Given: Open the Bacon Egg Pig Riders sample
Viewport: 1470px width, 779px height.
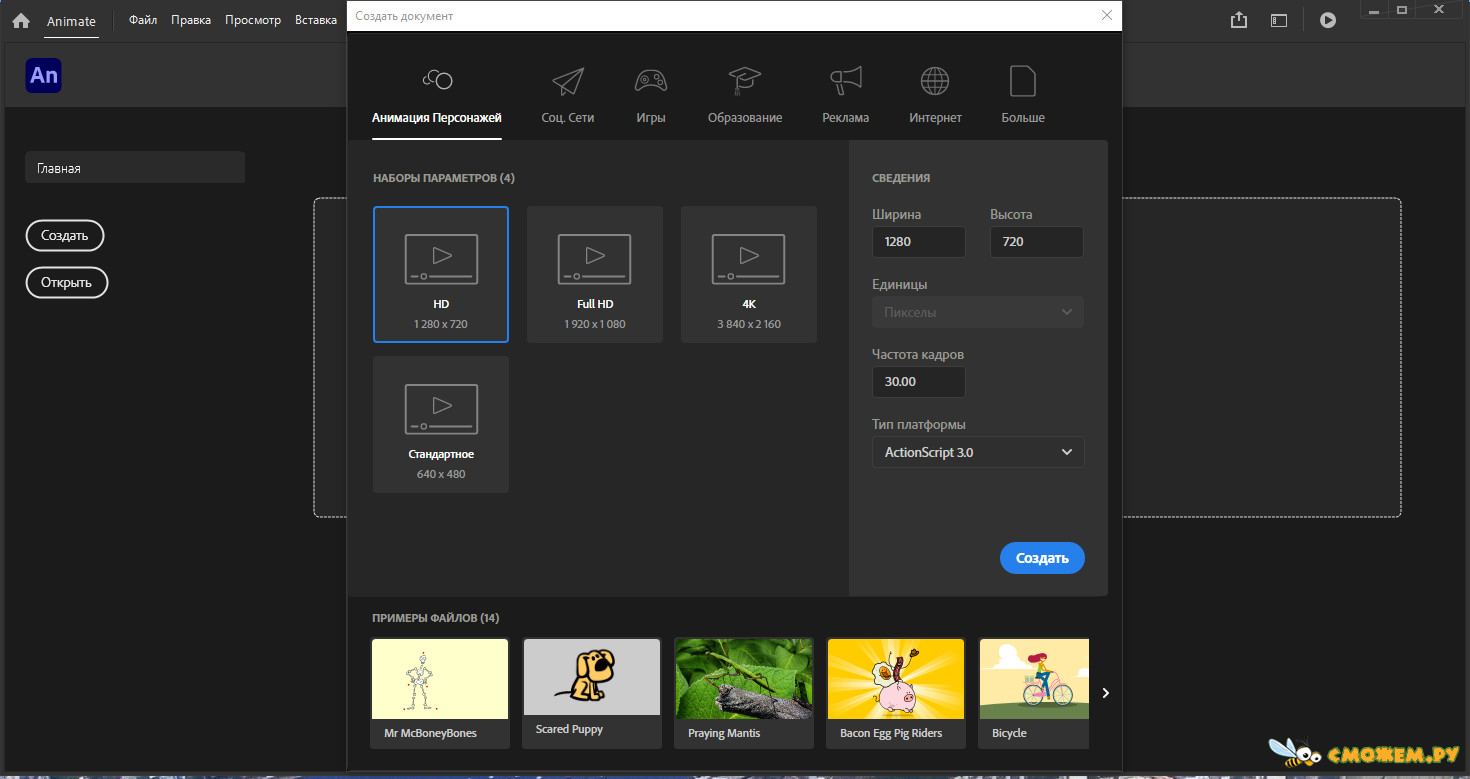Looking at the screenshot, I should tap(896, 693).
